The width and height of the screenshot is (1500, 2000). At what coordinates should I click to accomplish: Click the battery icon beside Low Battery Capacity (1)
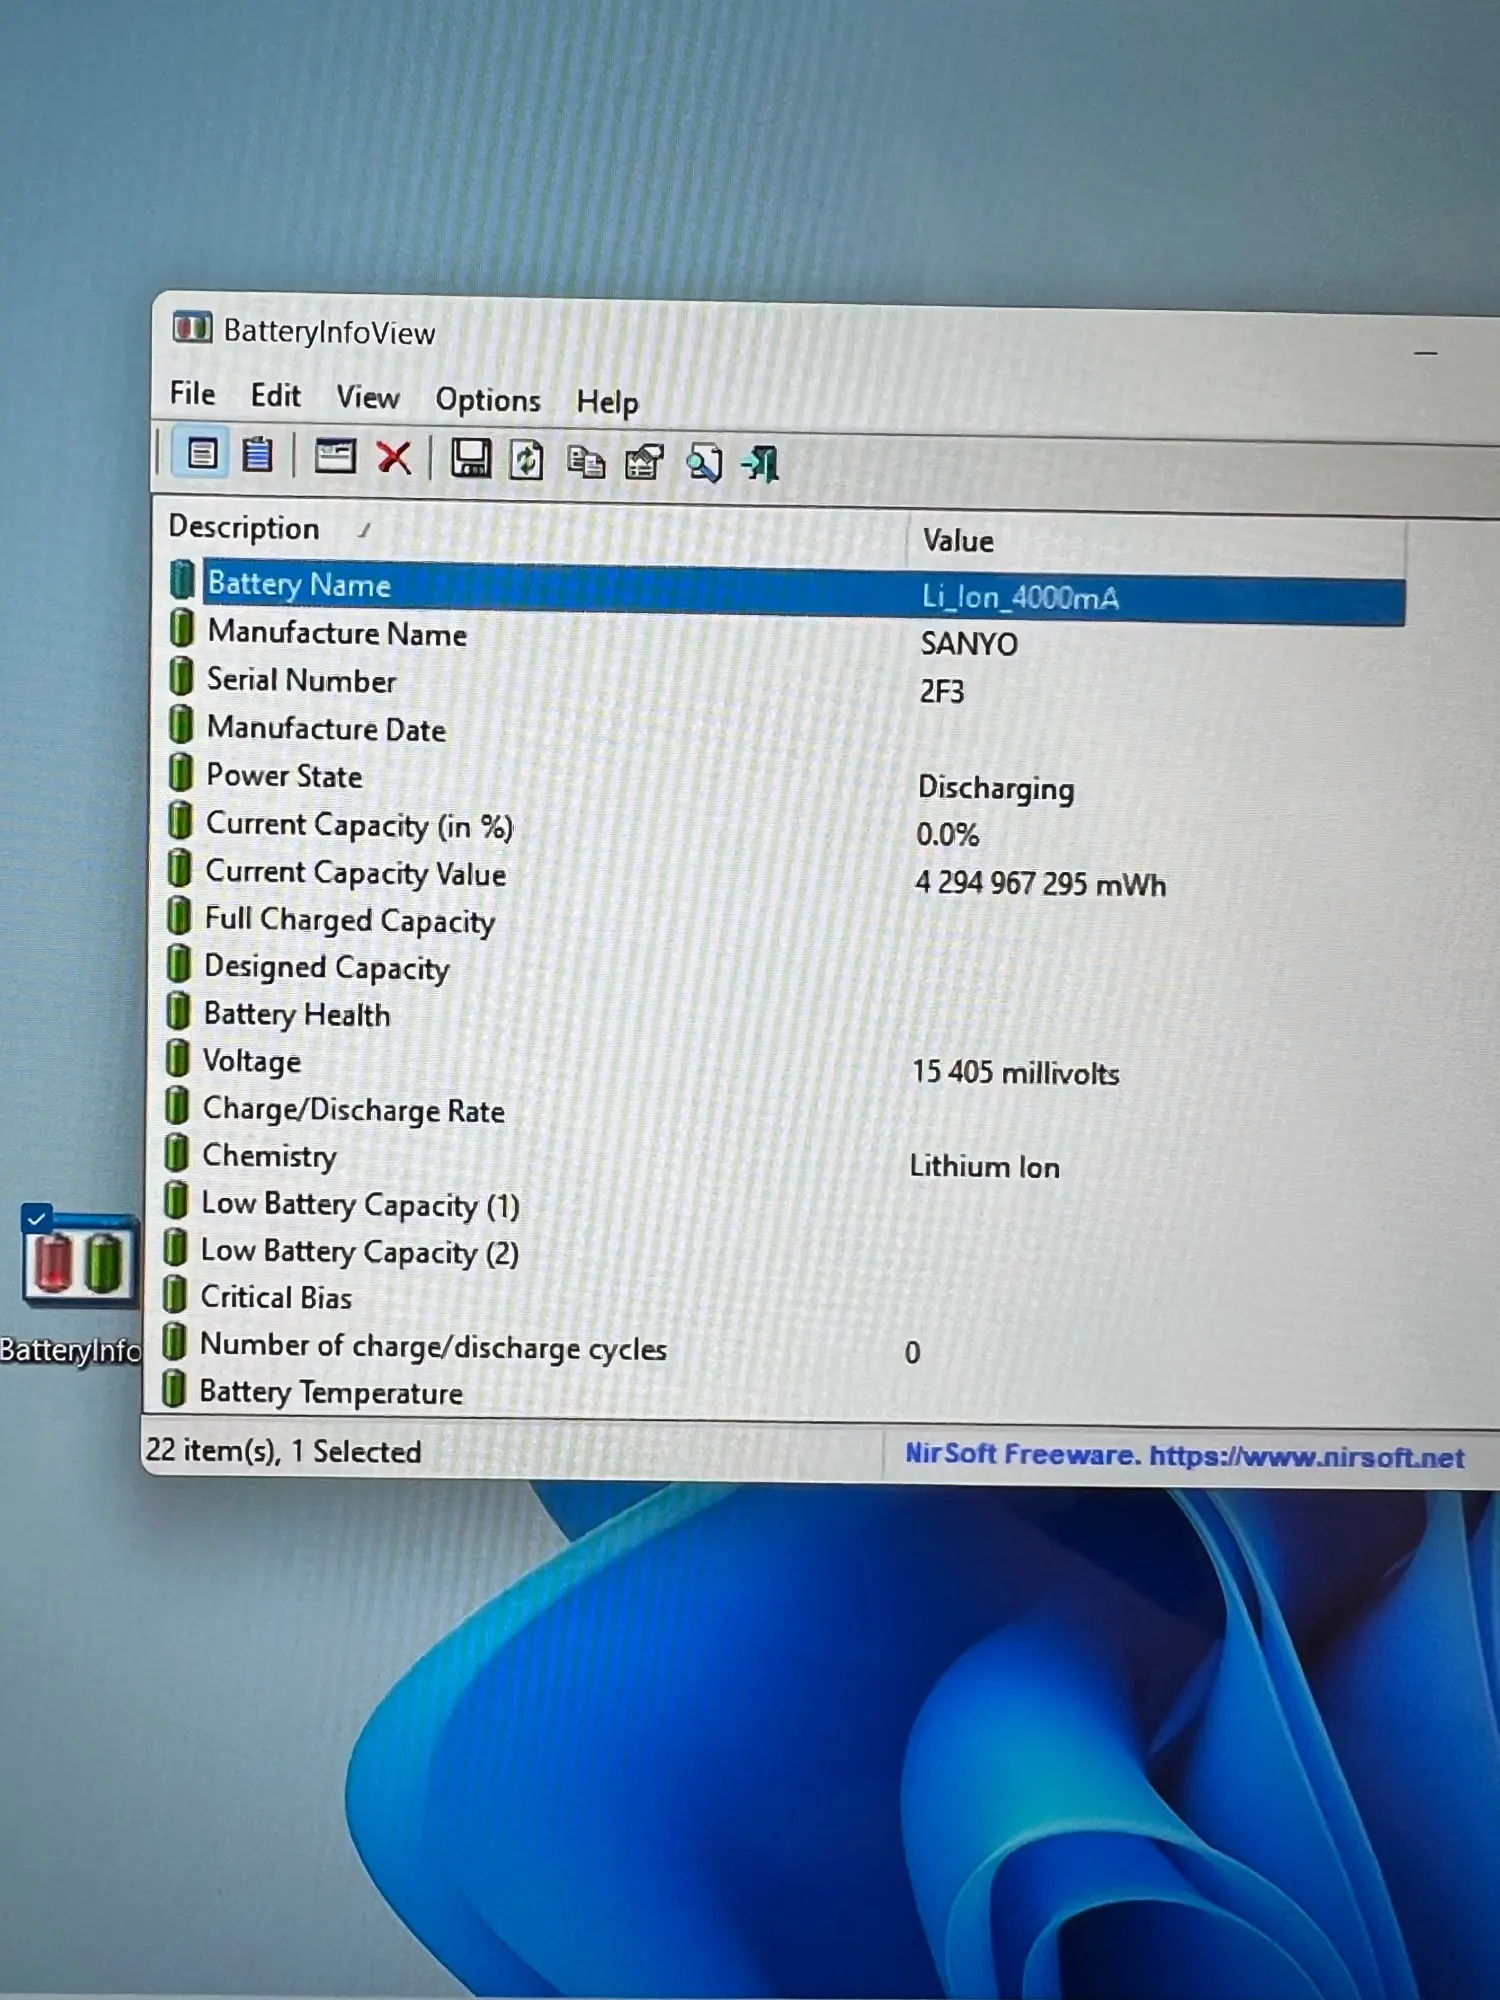click(x=176, y=1200)
